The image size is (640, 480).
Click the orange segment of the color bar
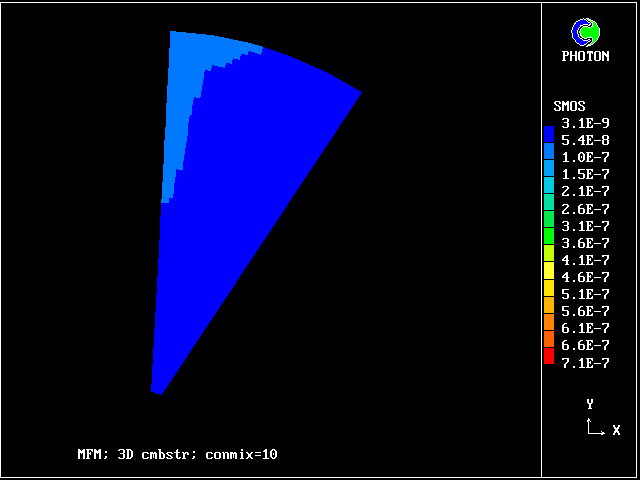(x=548, y=322)
